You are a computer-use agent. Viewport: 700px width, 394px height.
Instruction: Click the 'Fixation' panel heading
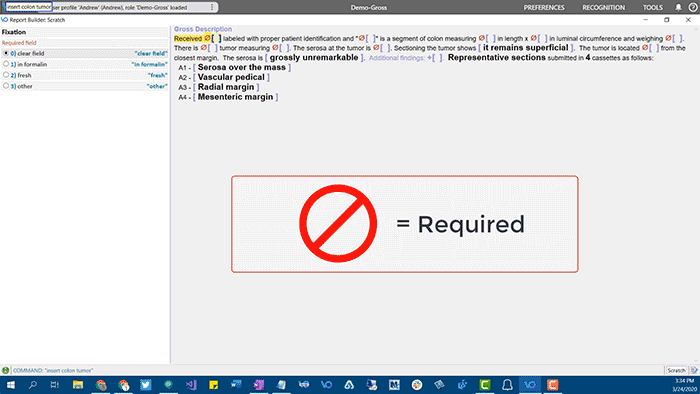click(x=14, y=32)
